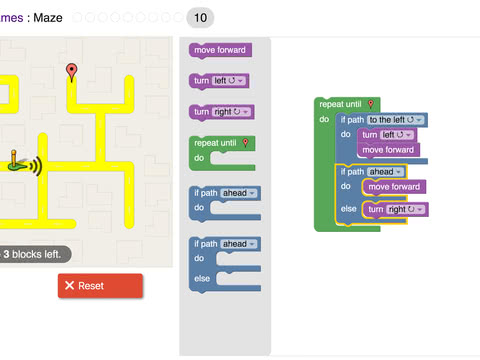Screen dimensions: 480x360
Task: Select the level 9 circle
Action: tap(178, 17)
